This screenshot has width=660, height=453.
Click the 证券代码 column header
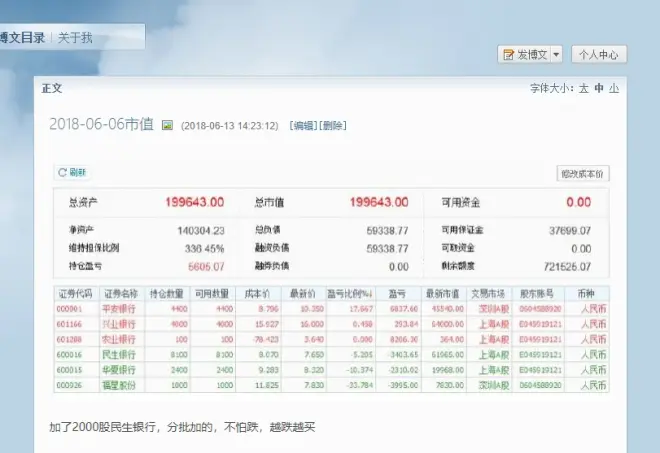pyautogui.click(x=73, y=294)
